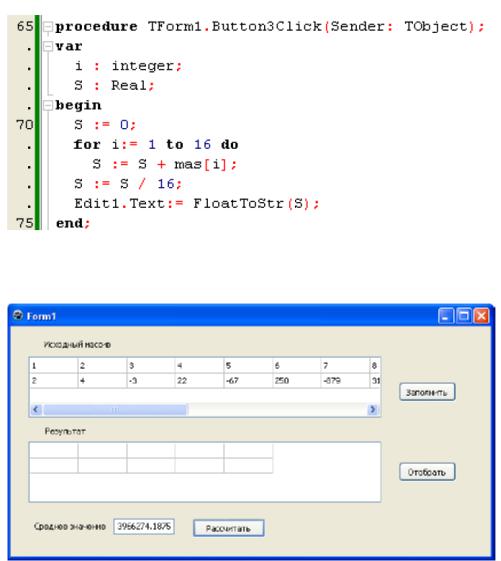Click first empty cell of result grid
The width and height of the screenshot is (501, 561).
54,451
